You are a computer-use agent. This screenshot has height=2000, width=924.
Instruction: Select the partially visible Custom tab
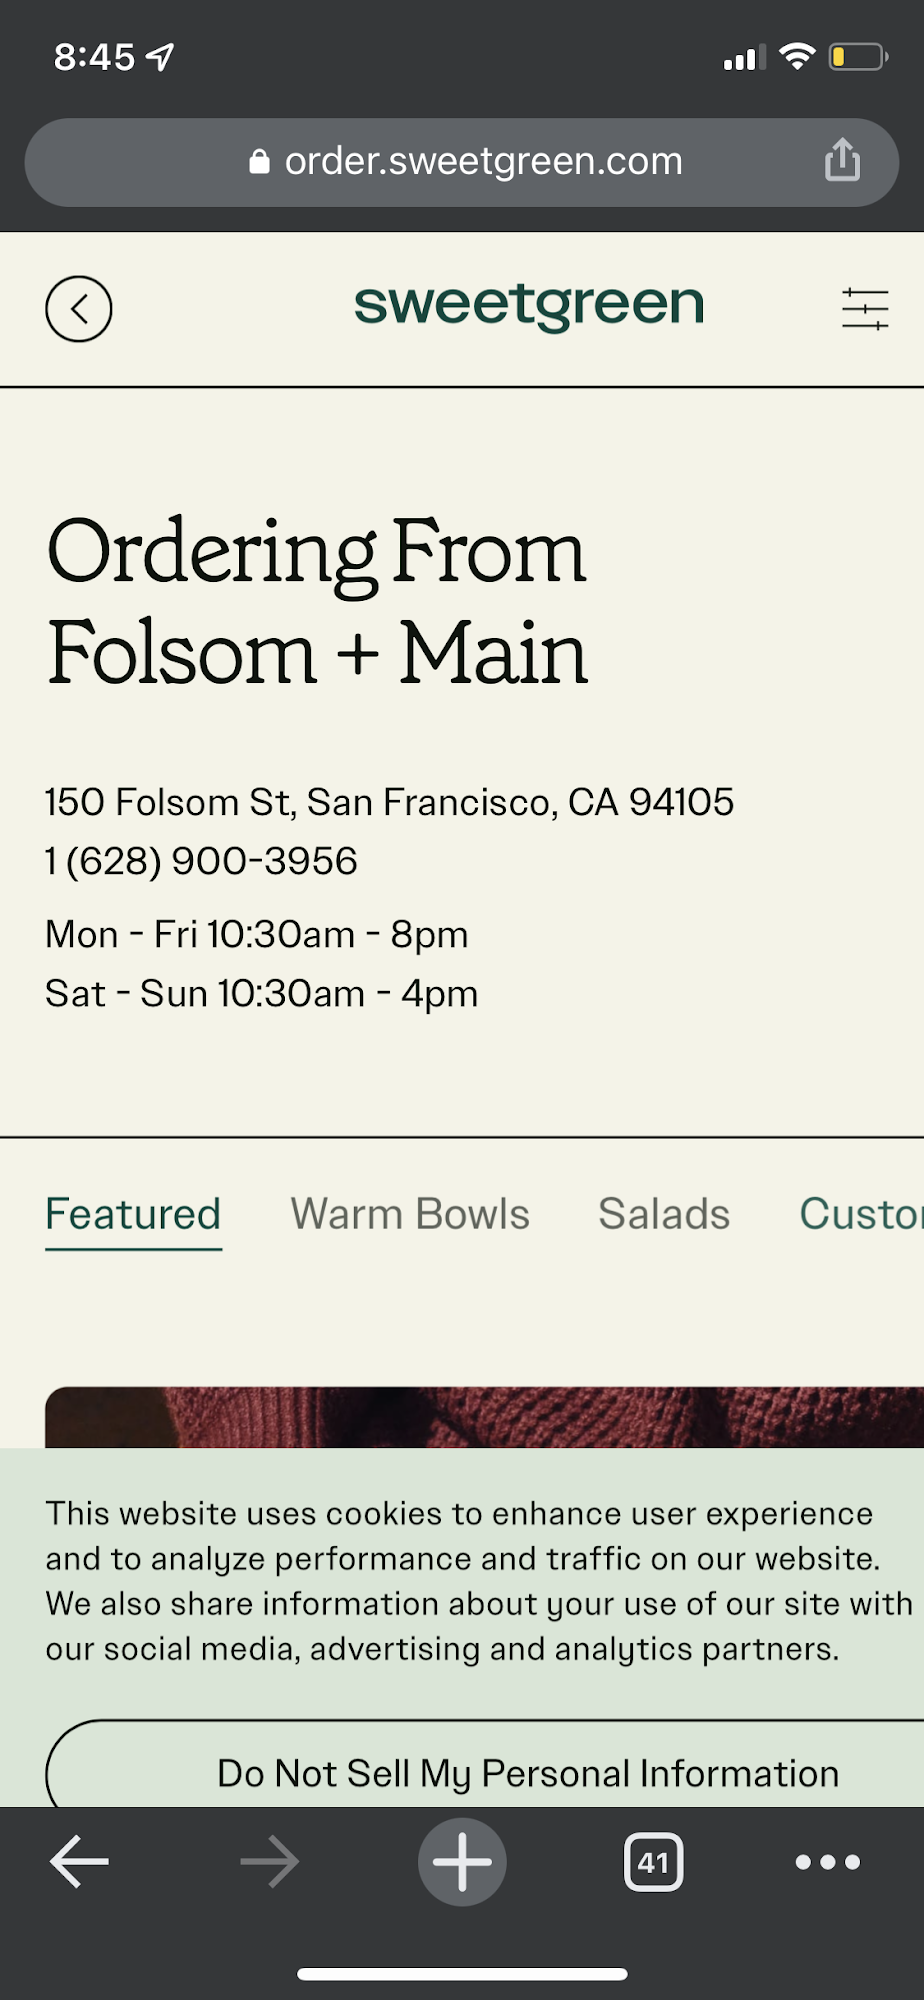pos(861,1214)
